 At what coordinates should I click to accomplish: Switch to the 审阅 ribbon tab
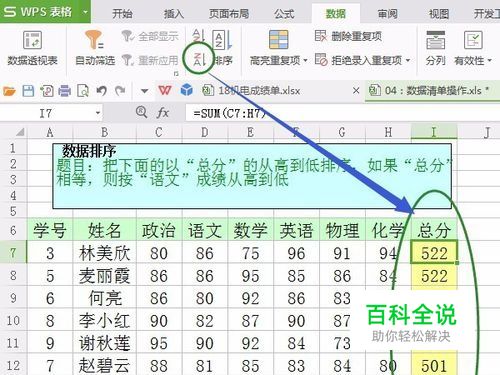click(387, 14)
